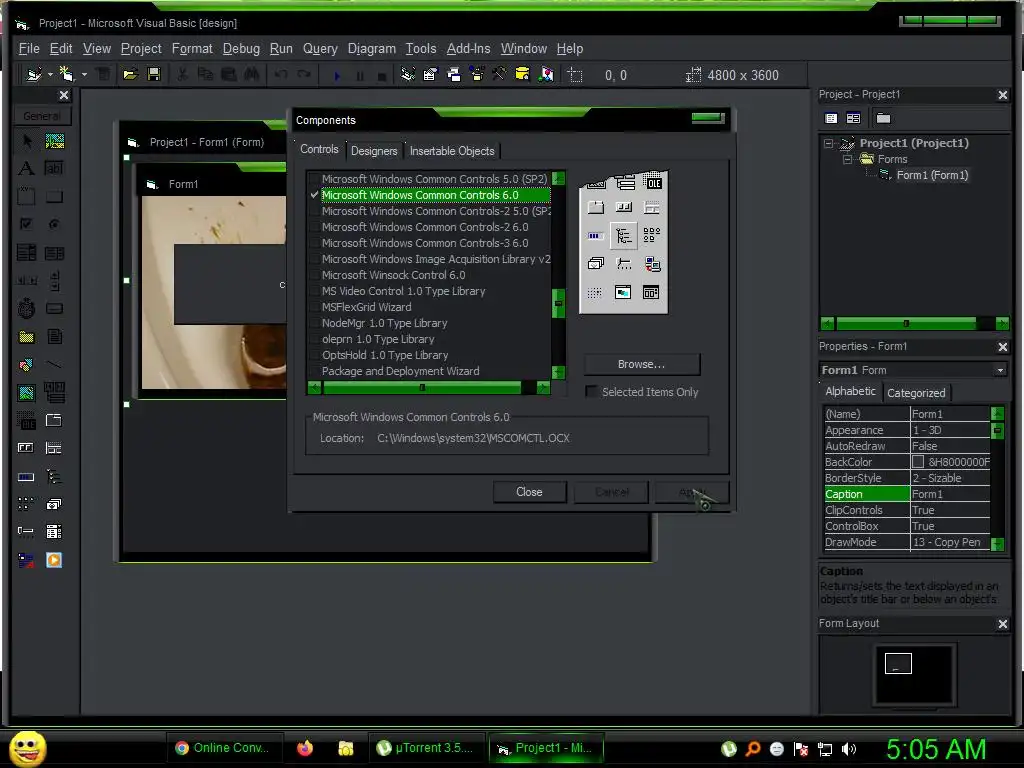
Task: Click the Project Explorer toolbar icon
Action: tap(408, 74)
